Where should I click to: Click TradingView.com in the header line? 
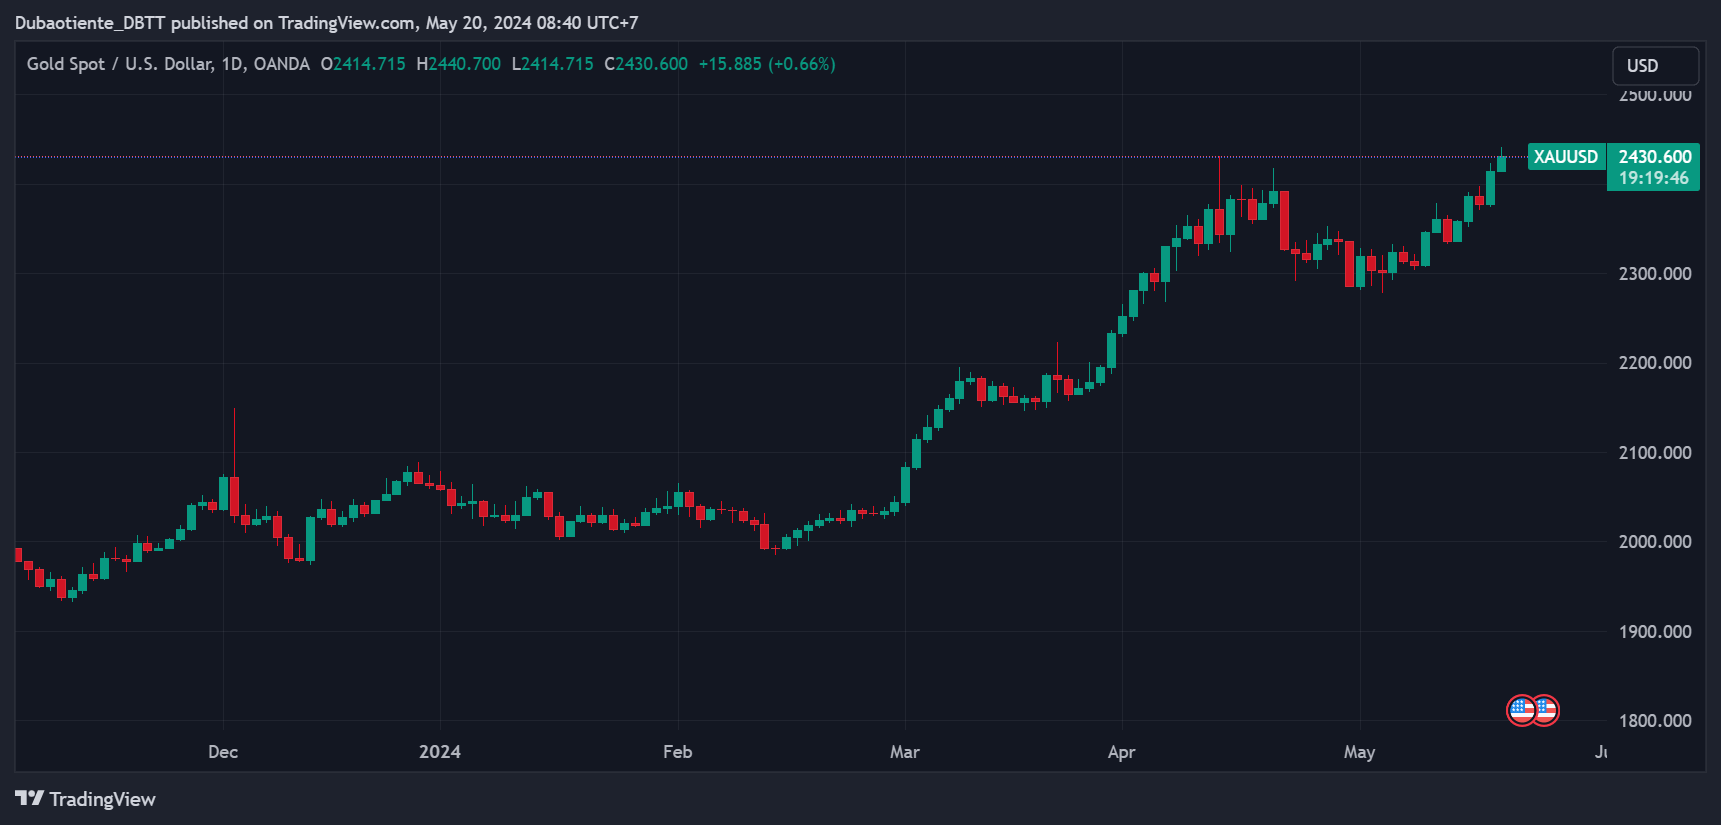[x=347, y=23]
